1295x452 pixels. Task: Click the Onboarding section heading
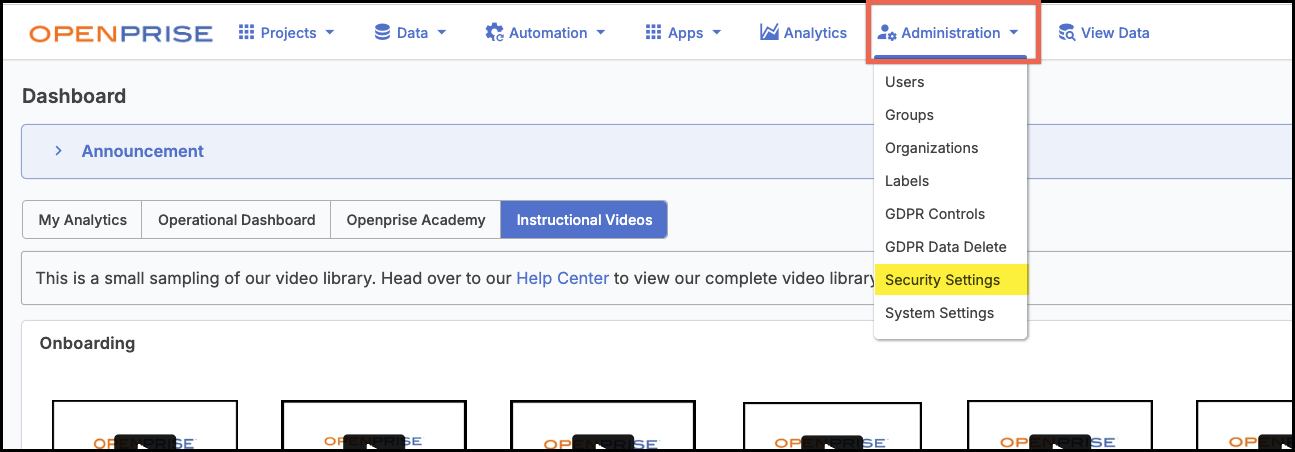click(87, 343)
